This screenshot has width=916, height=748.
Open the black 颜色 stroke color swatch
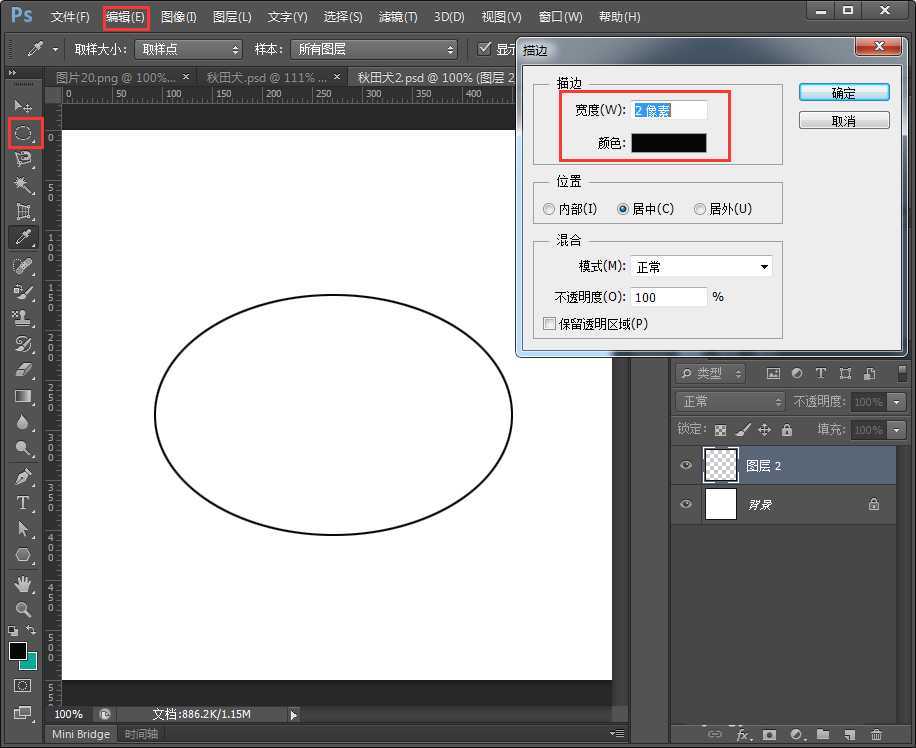(x=668, y=143)
